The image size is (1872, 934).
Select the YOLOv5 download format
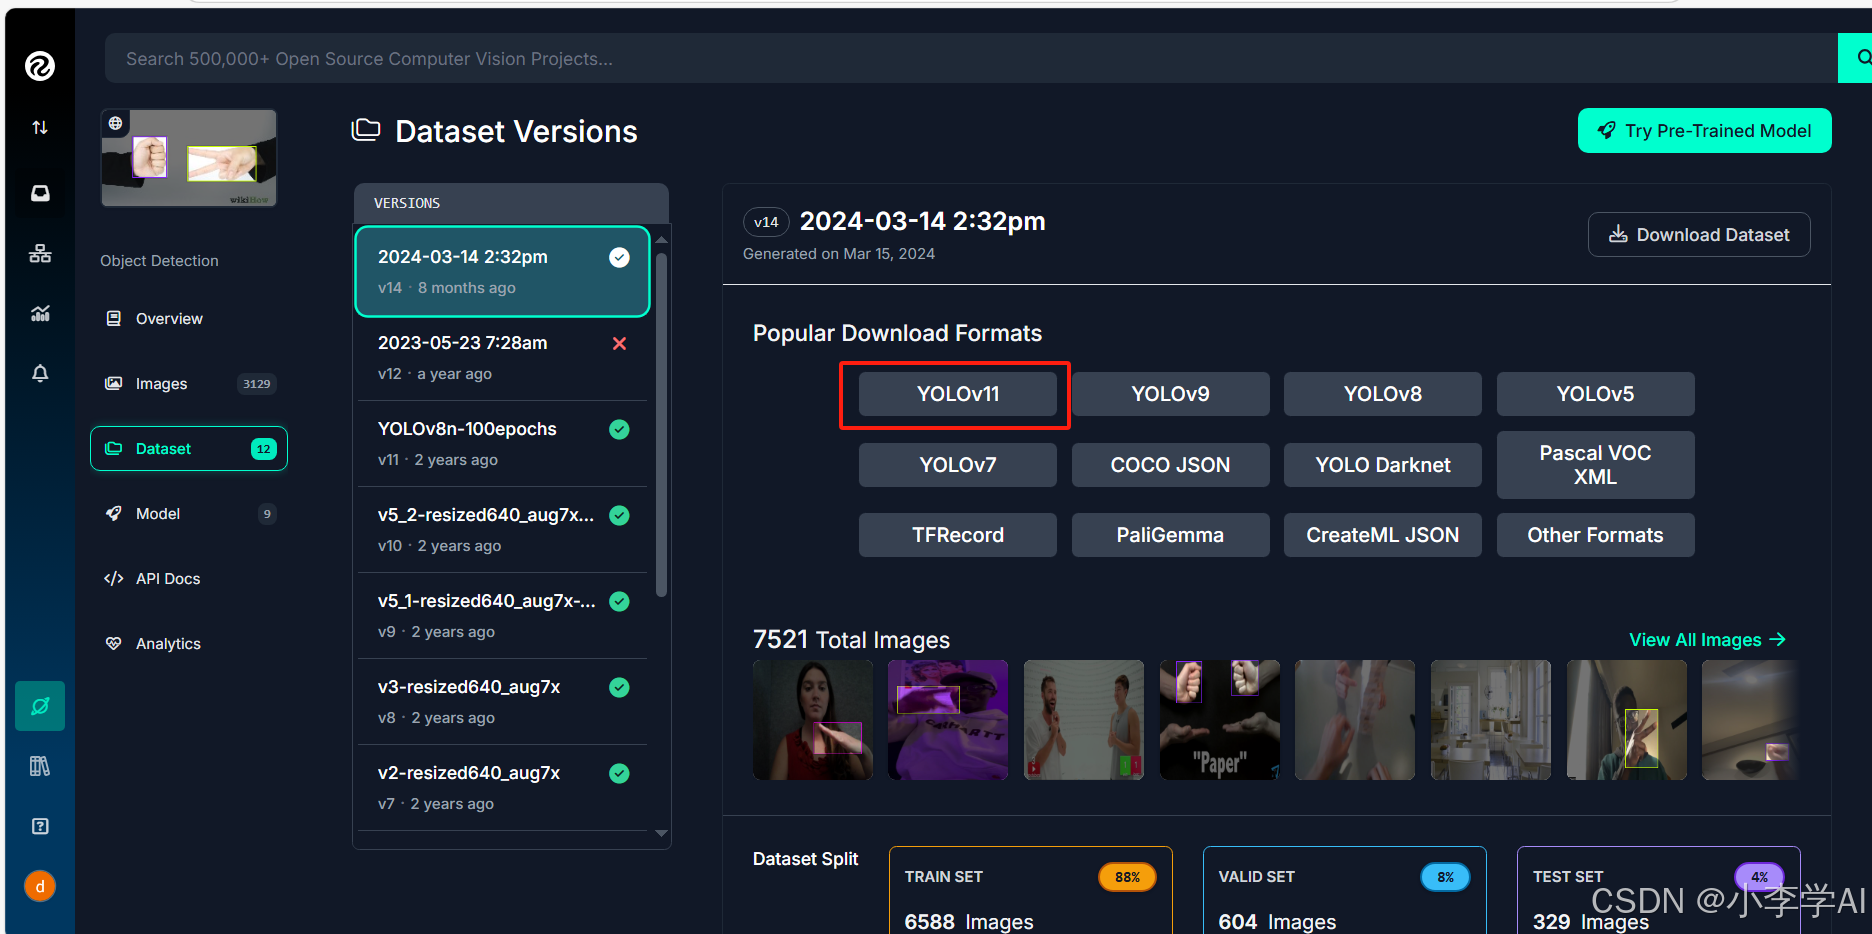pos(1595,394)
